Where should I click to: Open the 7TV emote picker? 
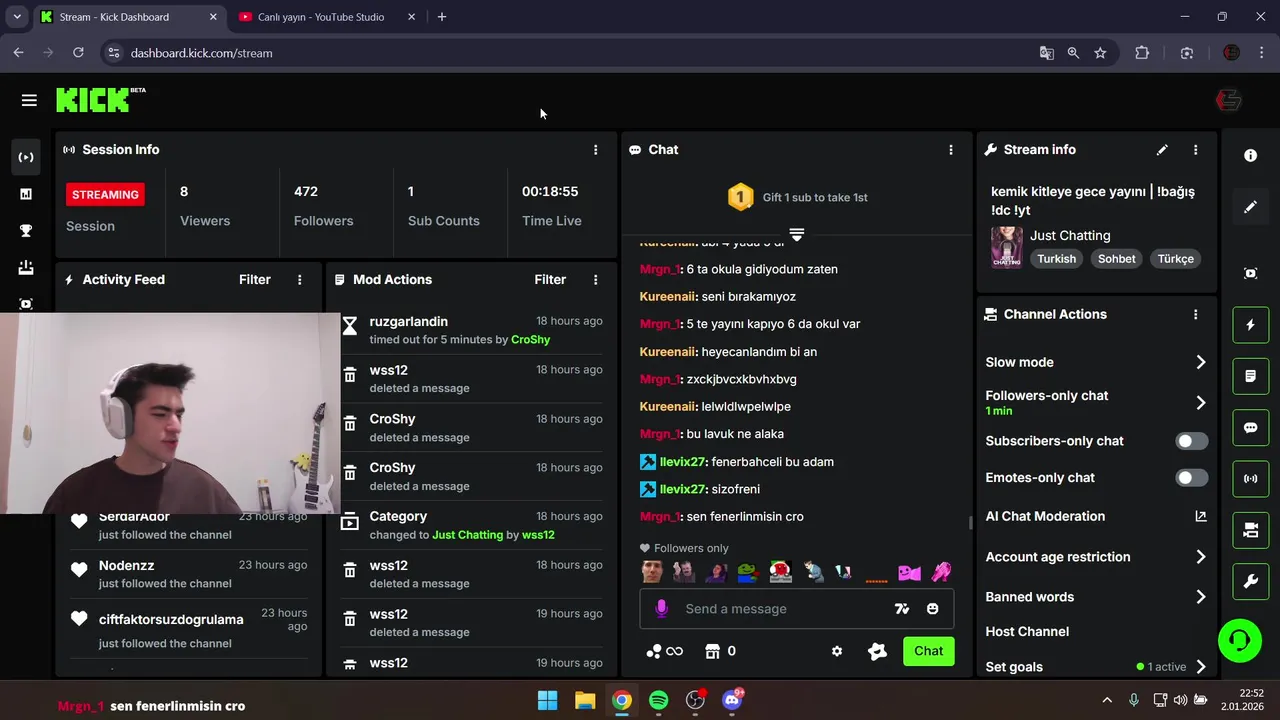click(902, 609)
